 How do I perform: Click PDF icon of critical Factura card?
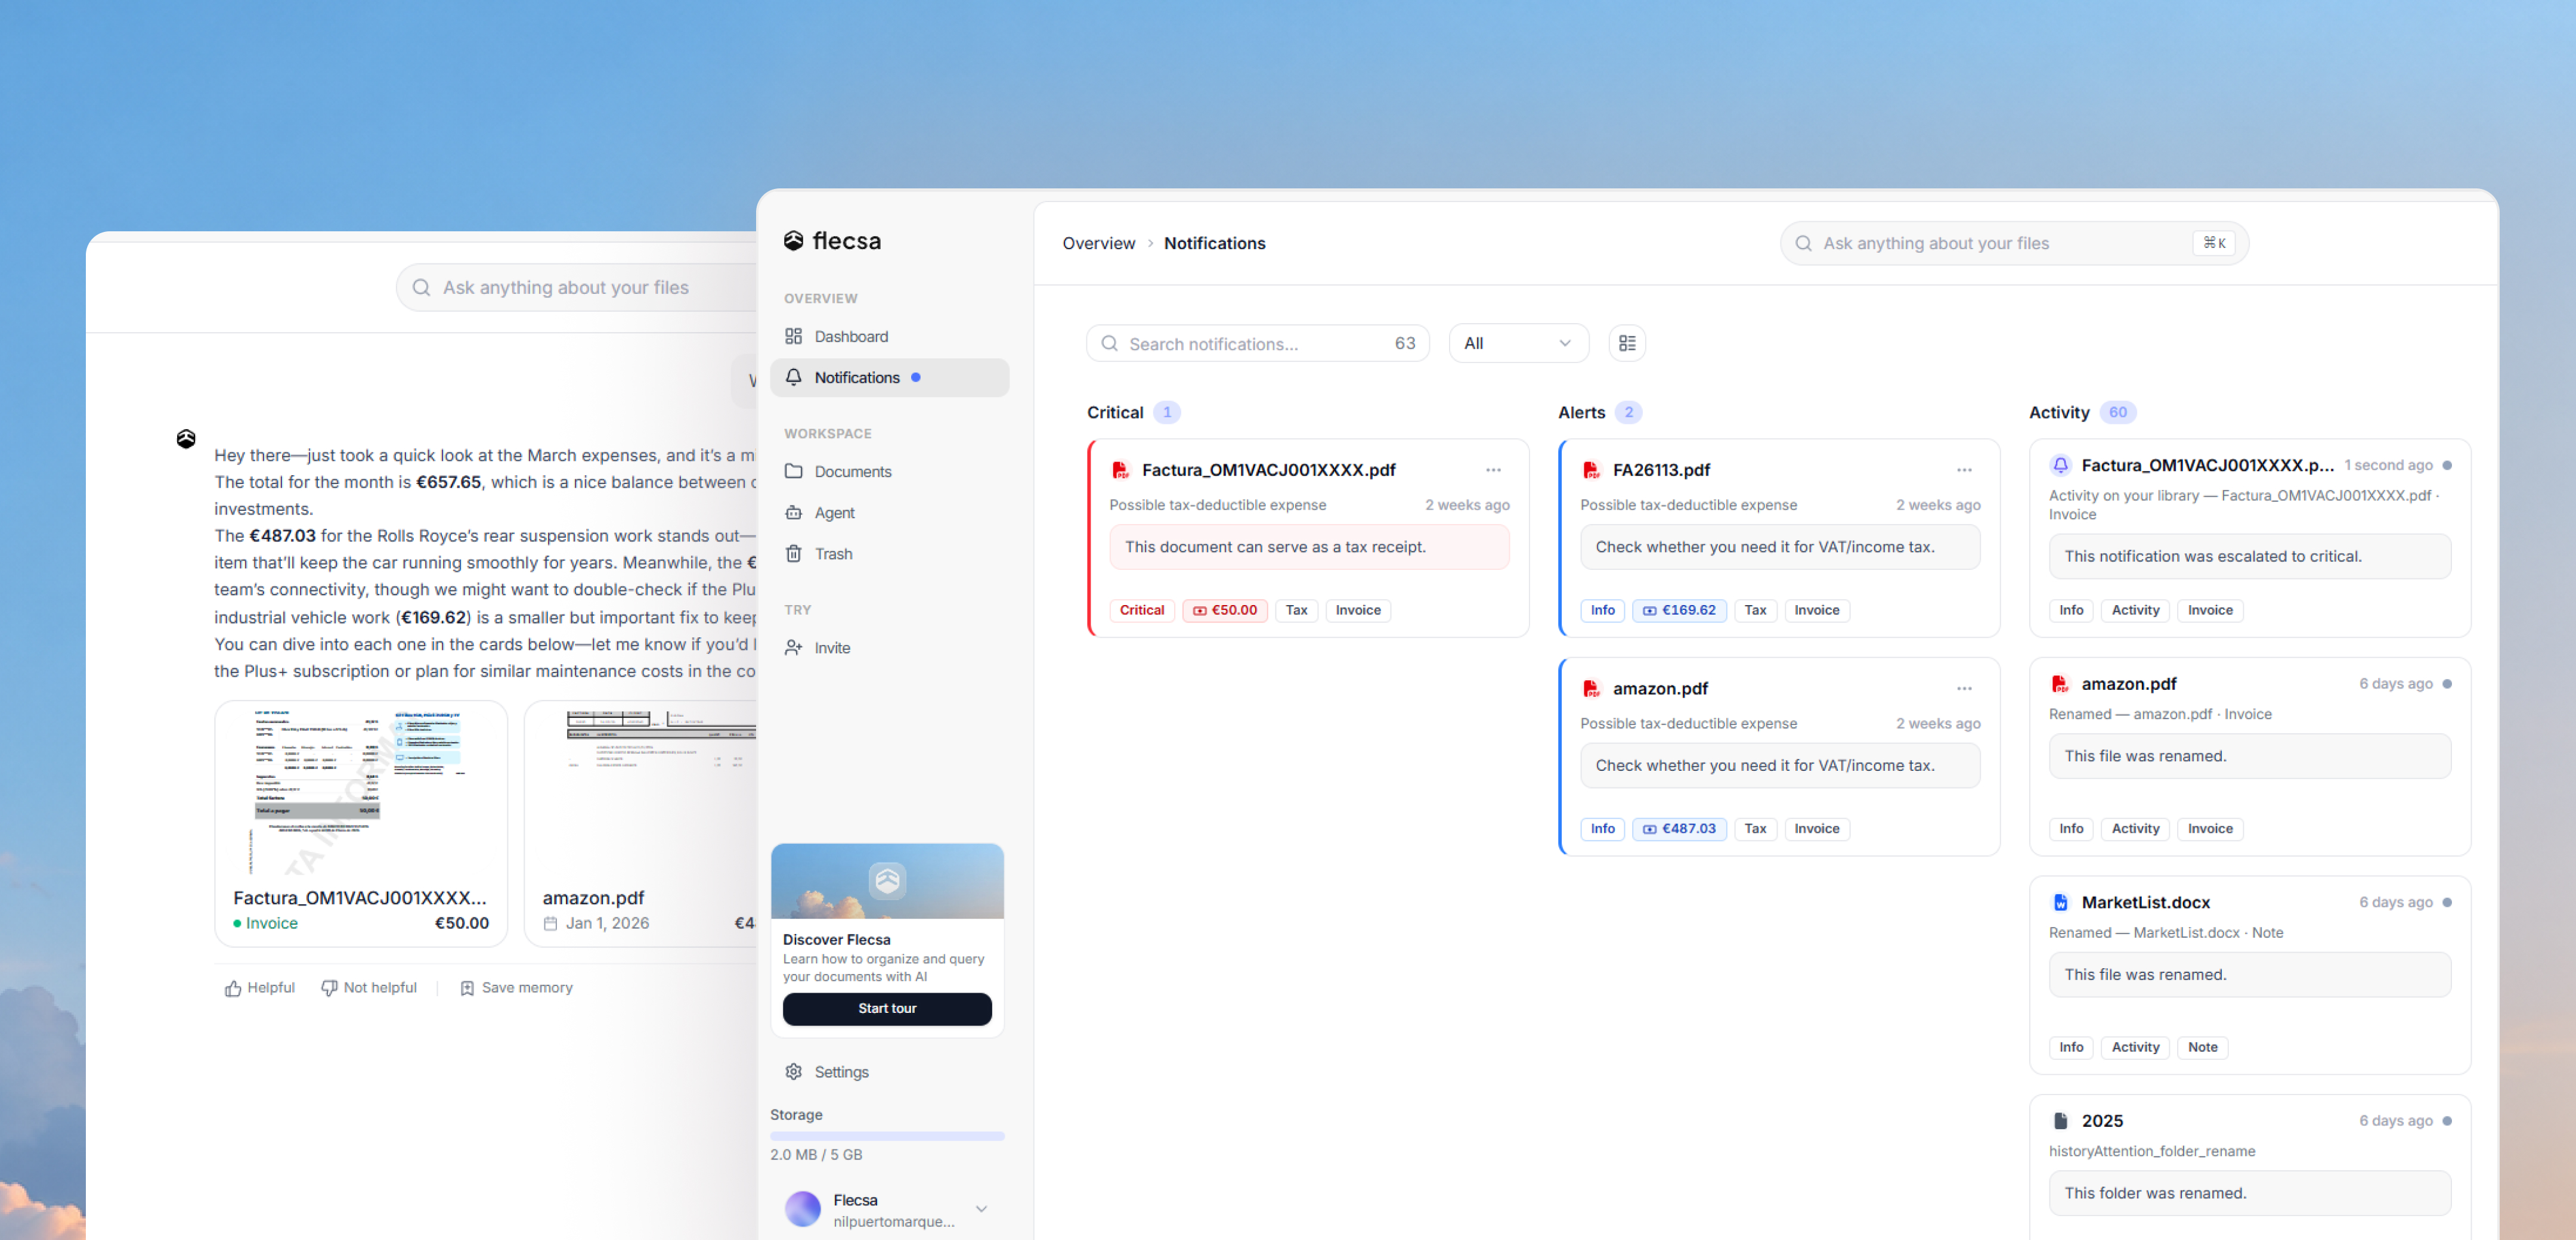(1120, 469)
